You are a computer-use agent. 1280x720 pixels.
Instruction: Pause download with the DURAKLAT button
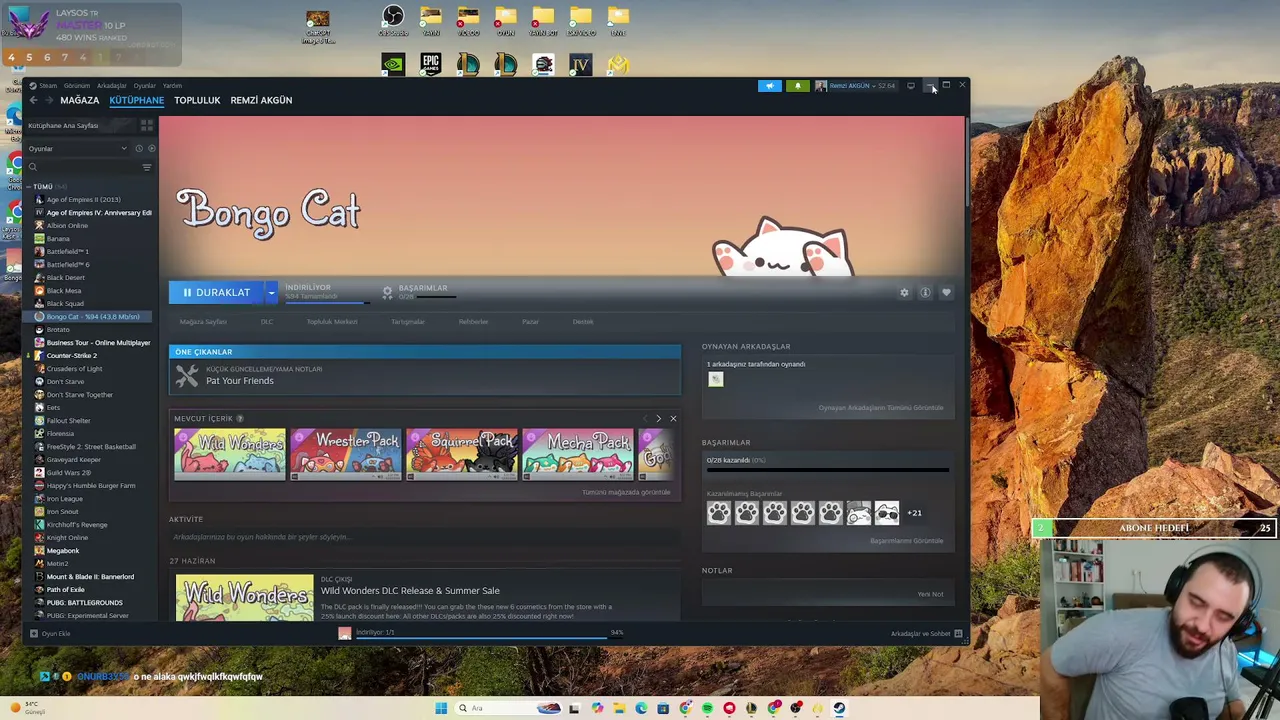(x=216, y=292)
